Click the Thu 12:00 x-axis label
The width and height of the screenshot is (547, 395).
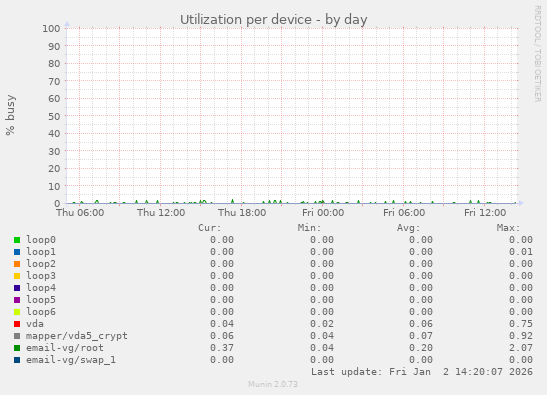161,213
